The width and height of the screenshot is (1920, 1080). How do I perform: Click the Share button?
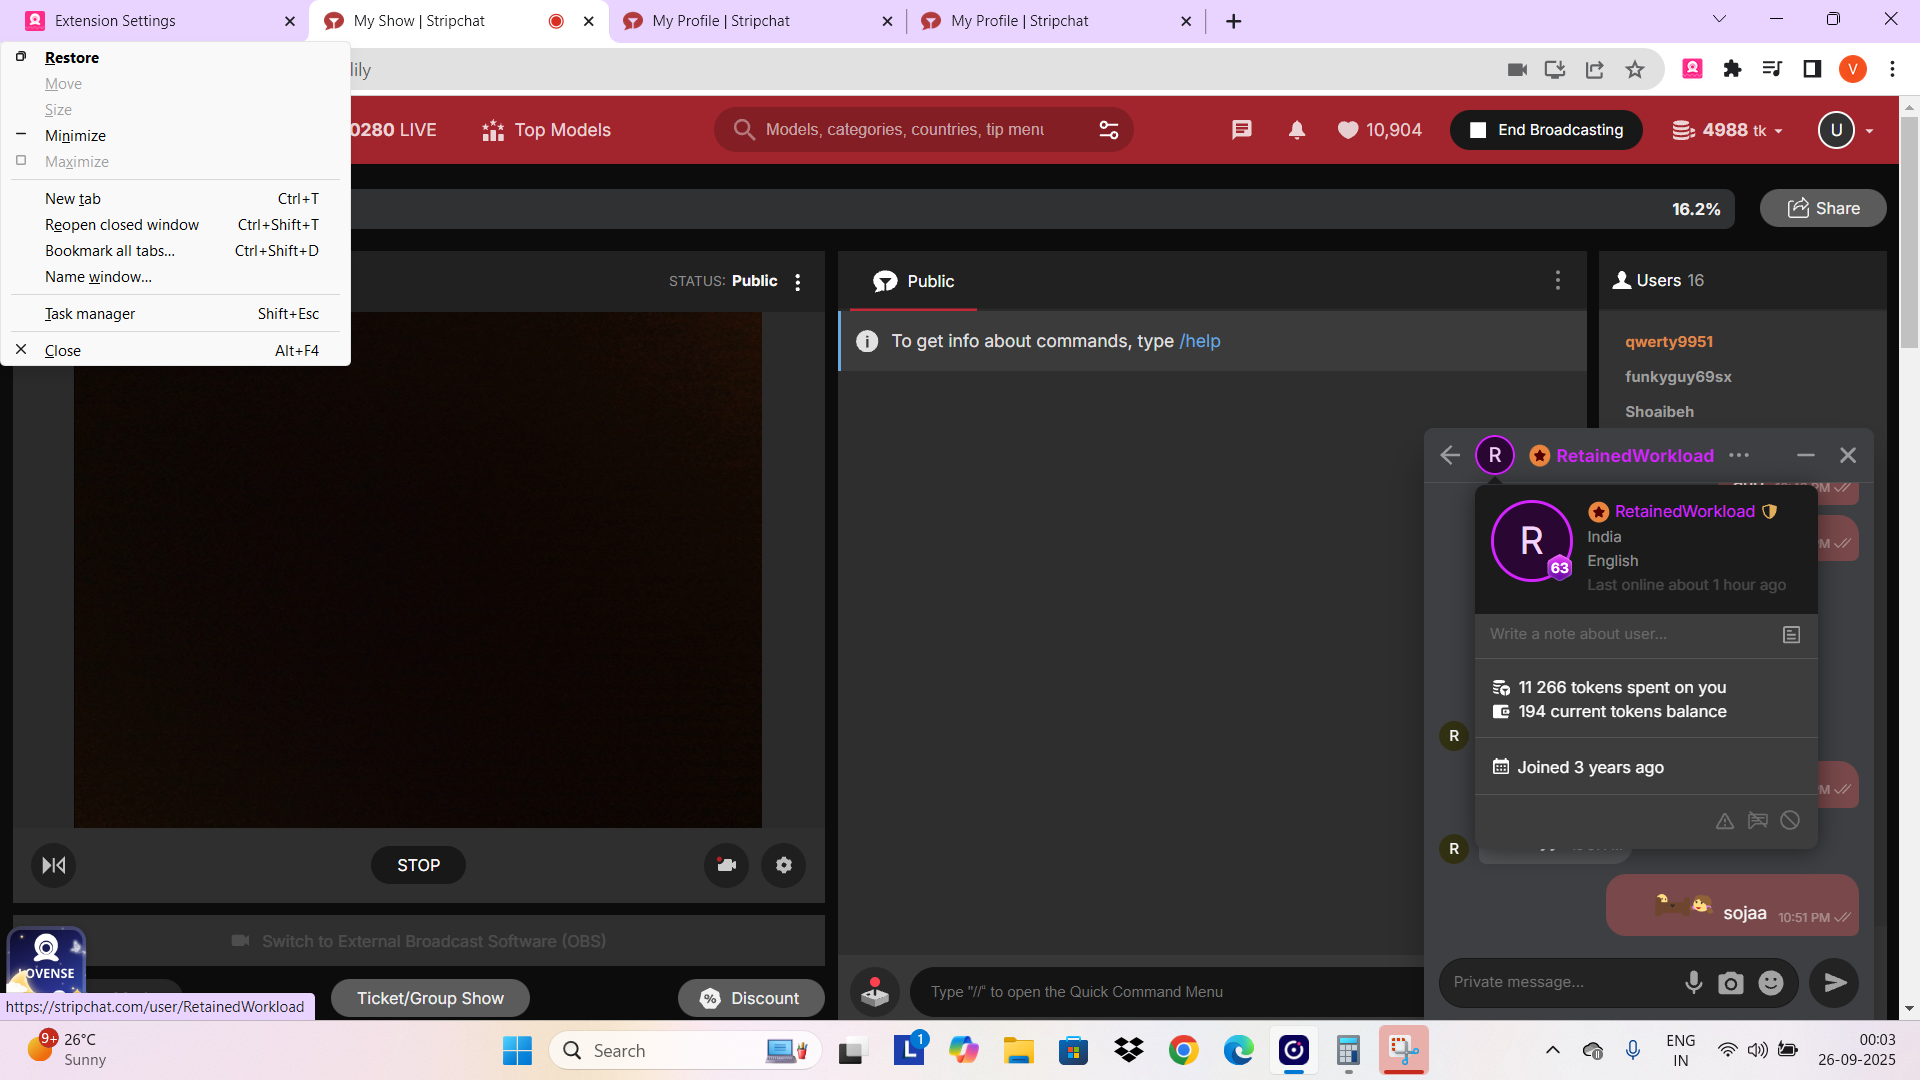[x=1823, y=208]
